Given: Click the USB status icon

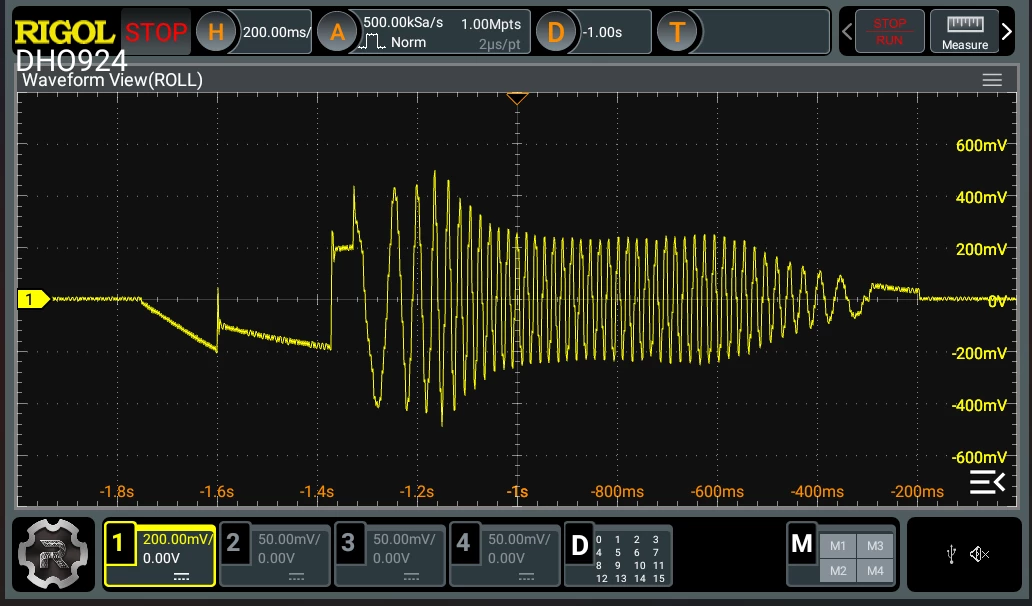Looking at the screenshot, I should point(951,555).
